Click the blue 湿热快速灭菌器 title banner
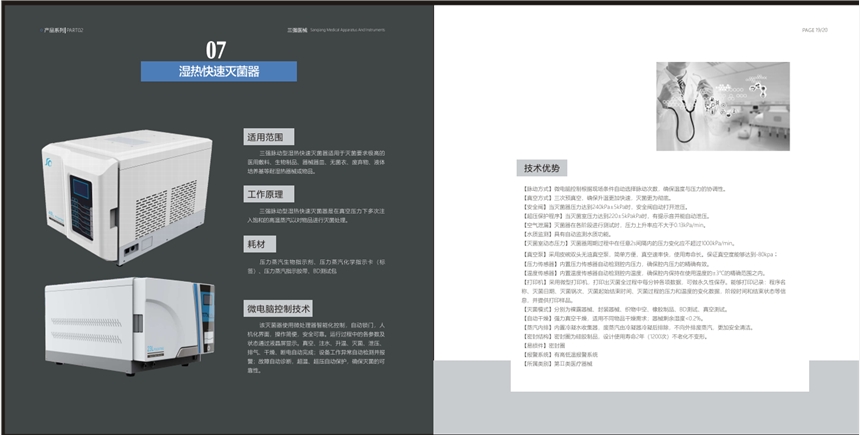The height and width of the screenshot is (435, 860). click(x=218, y=71)
